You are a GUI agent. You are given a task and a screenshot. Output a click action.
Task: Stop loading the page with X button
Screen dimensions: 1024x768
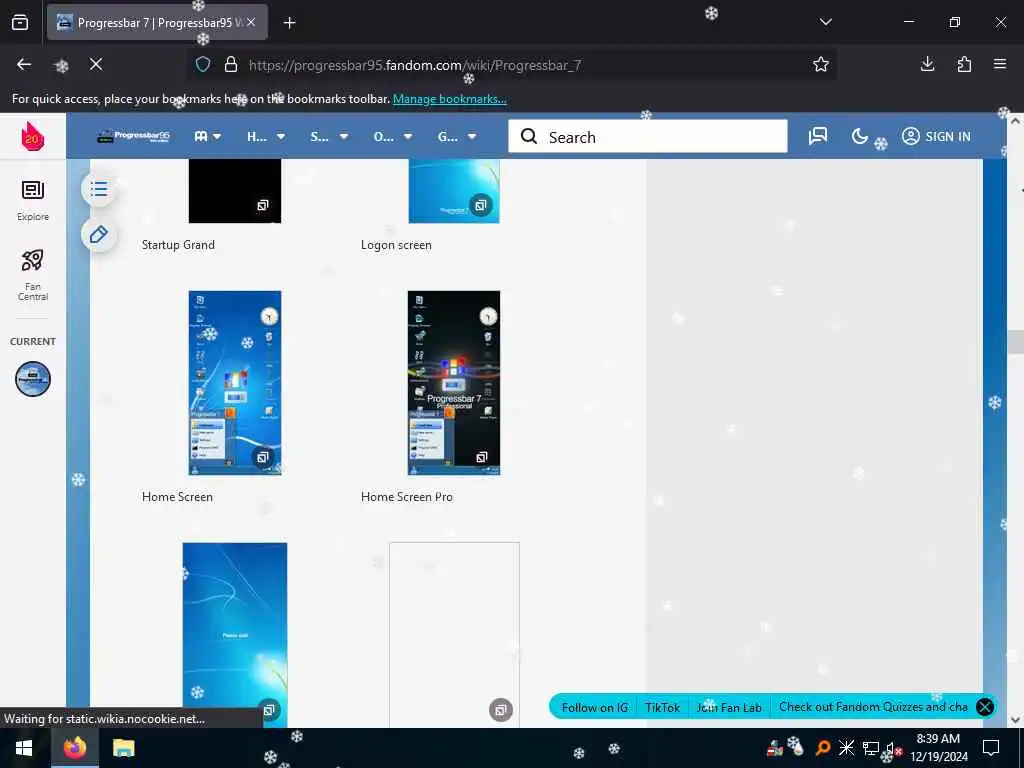point(96,64)
